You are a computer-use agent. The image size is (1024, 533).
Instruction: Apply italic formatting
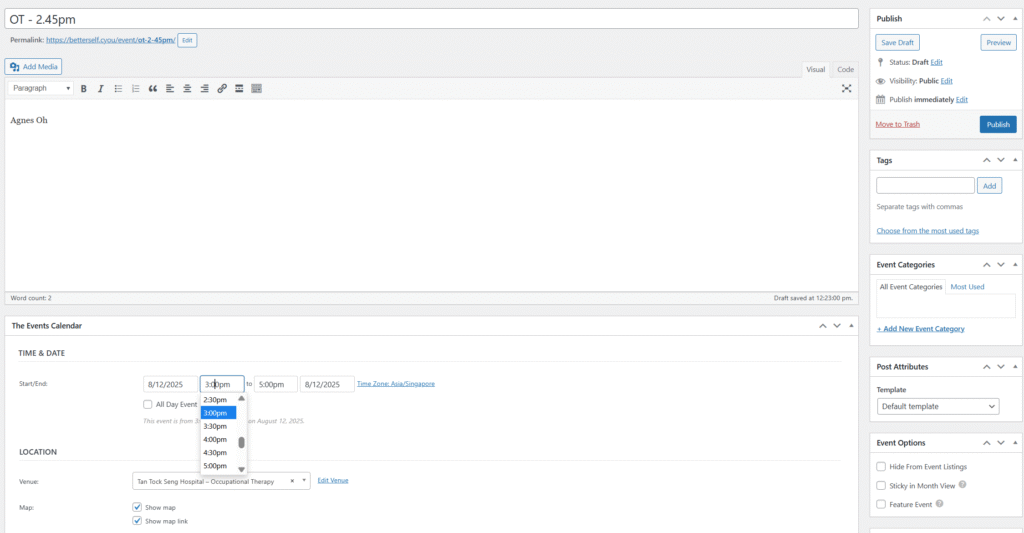point(100,89)
